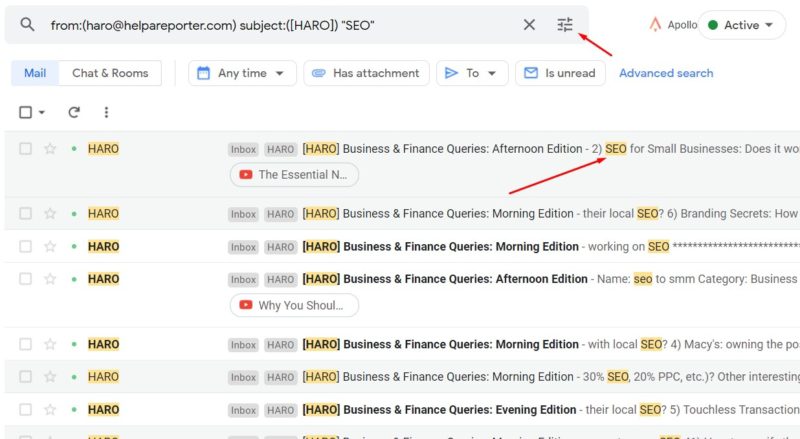The image size is (800, 439).
Task: Star the "Macy's" email row
Action: 50,344
